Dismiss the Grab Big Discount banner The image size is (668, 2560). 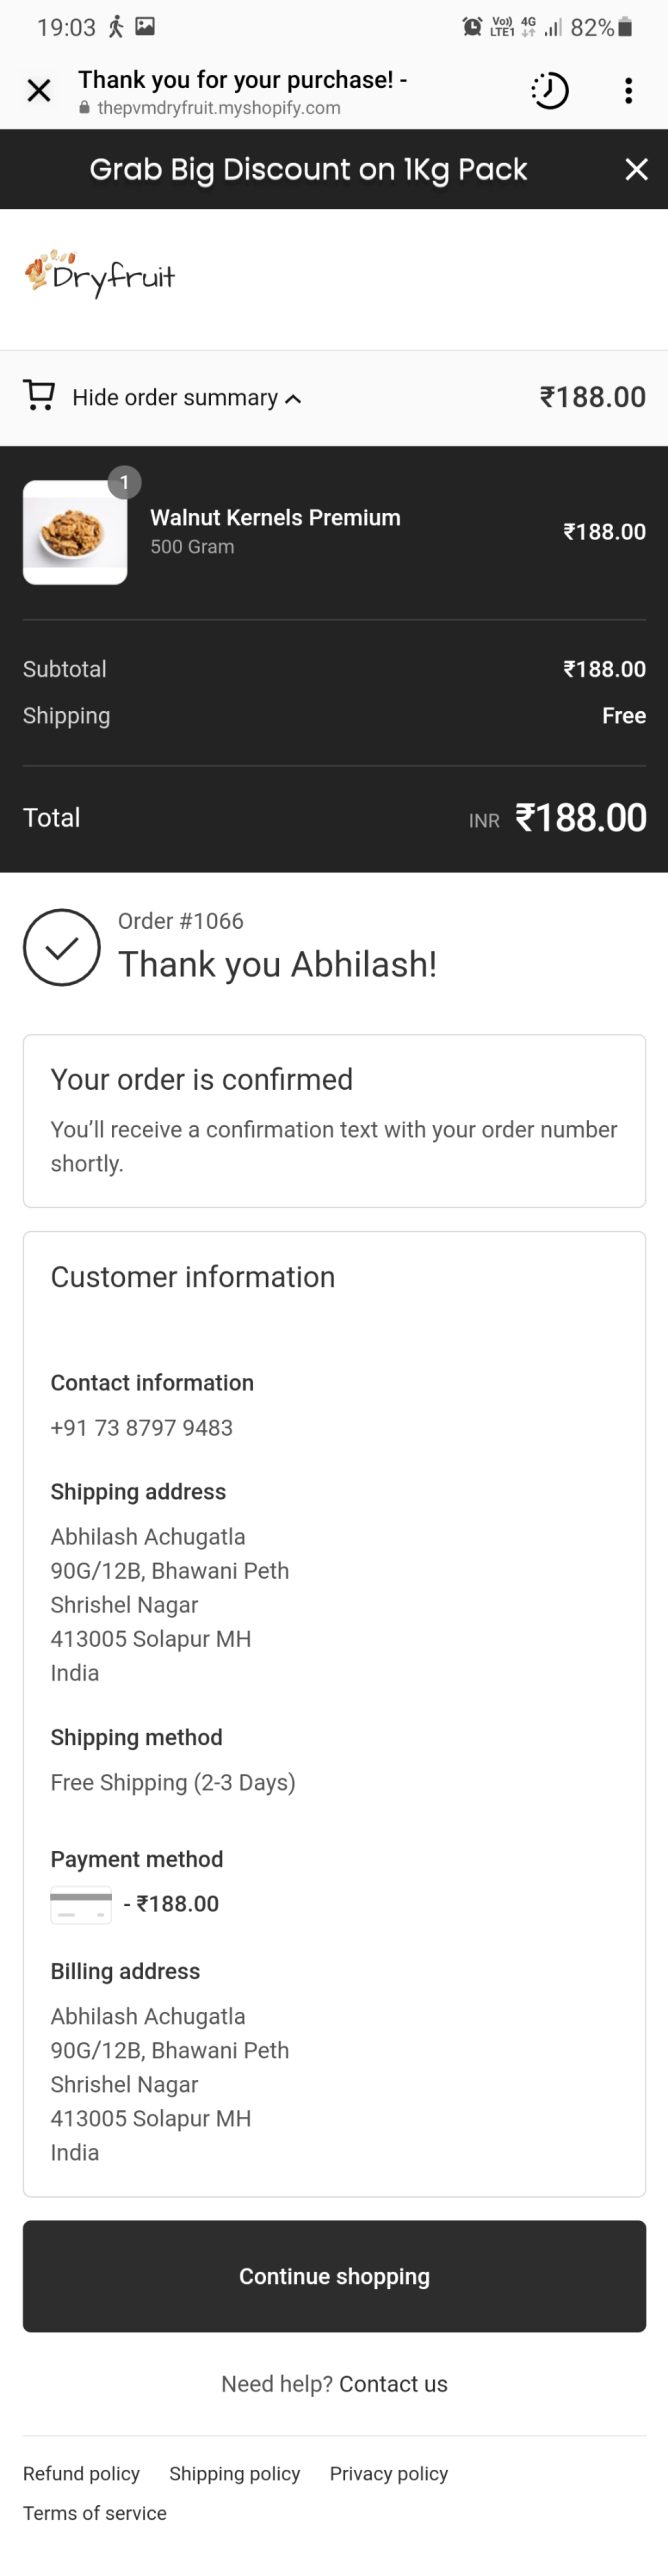click(636, 170)
